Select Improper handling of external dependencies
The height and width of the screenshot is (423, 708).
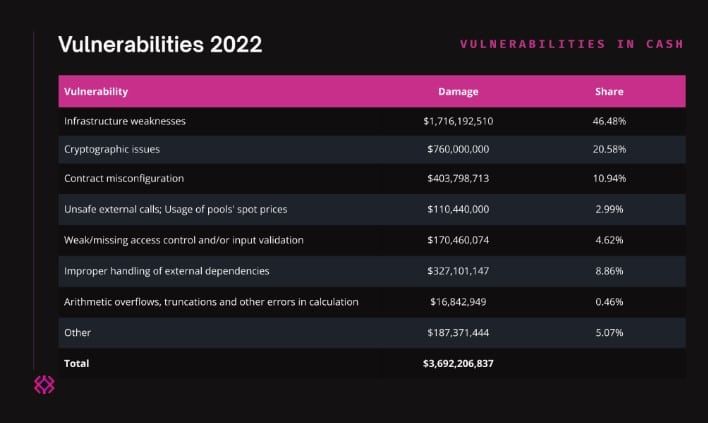pyautogui.click(x=167, y=271)
